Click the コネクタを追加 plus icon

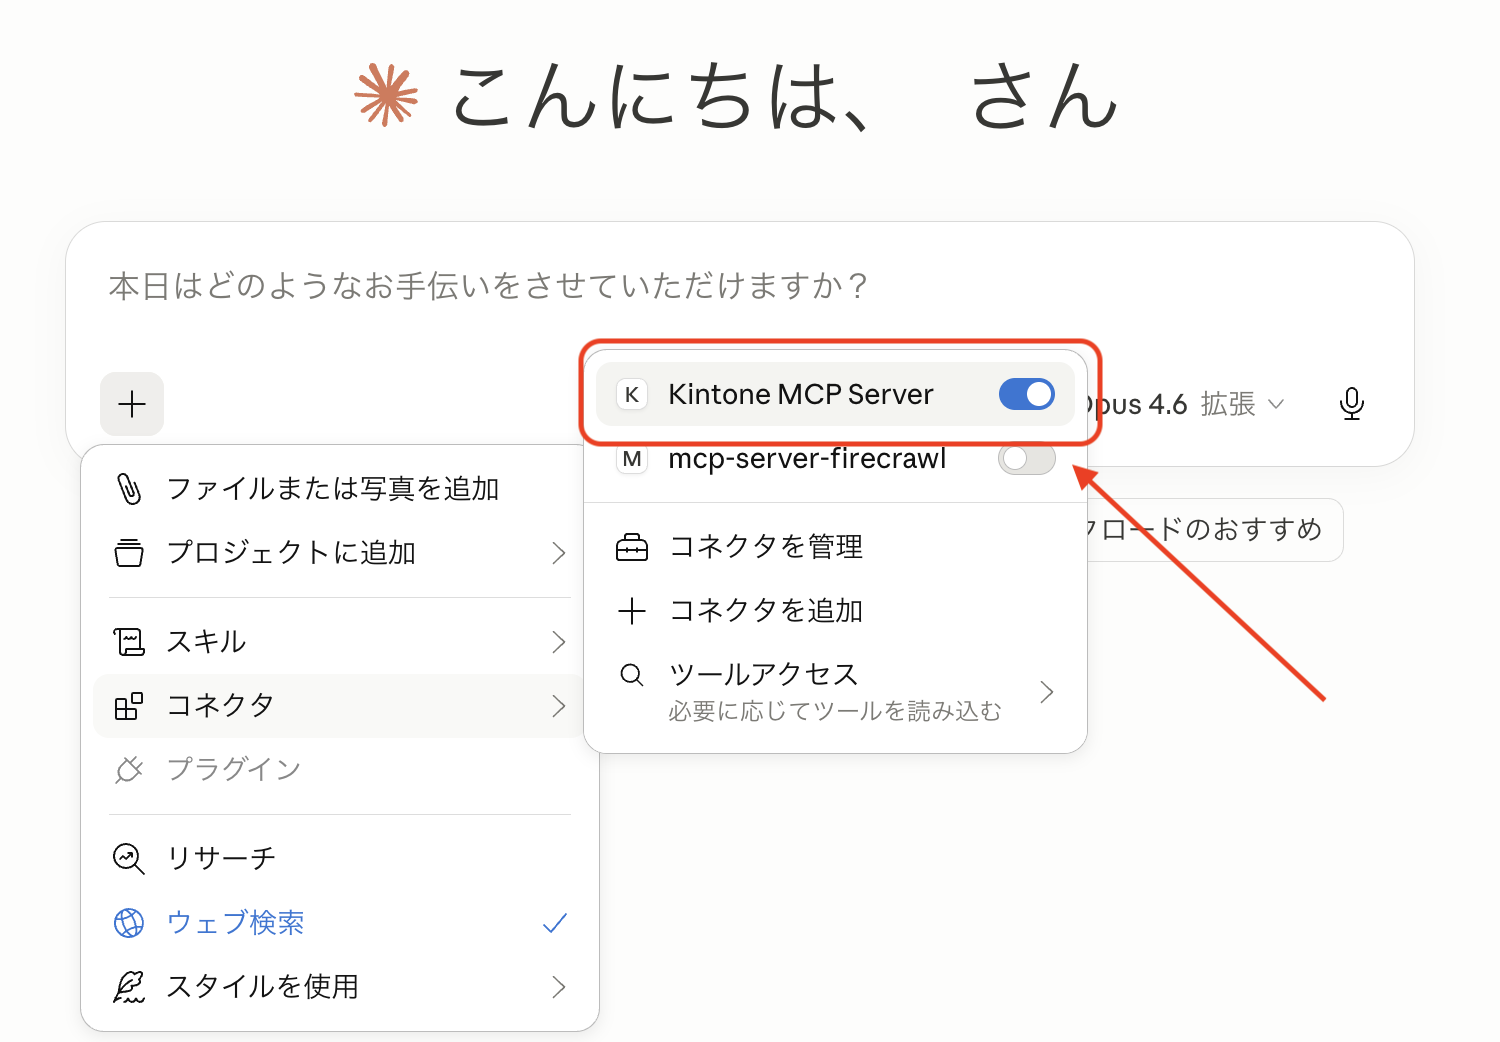coord(632,611)
